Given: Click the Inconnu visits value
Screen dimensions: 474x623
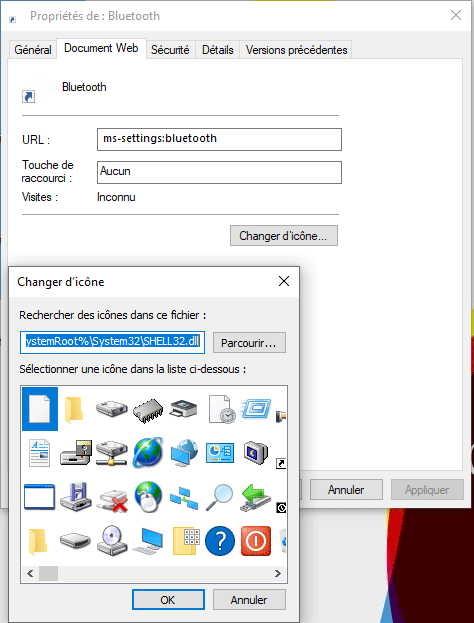Looking at the screenshot, I should [116, 197].
